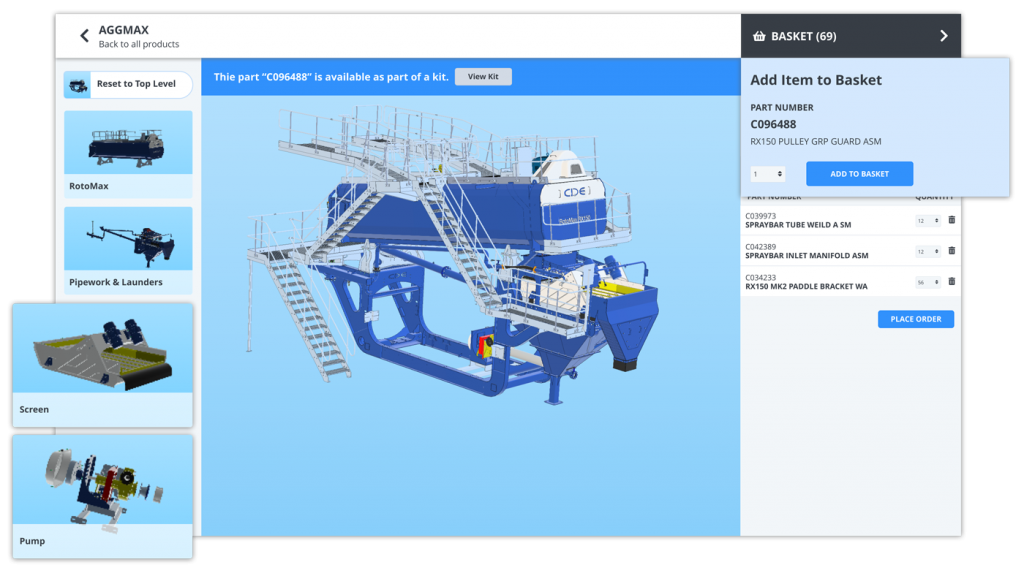Delete SPRAYBAR TUBE WEILD A SM from basket

pyautogui.click(x=951, y=220)
